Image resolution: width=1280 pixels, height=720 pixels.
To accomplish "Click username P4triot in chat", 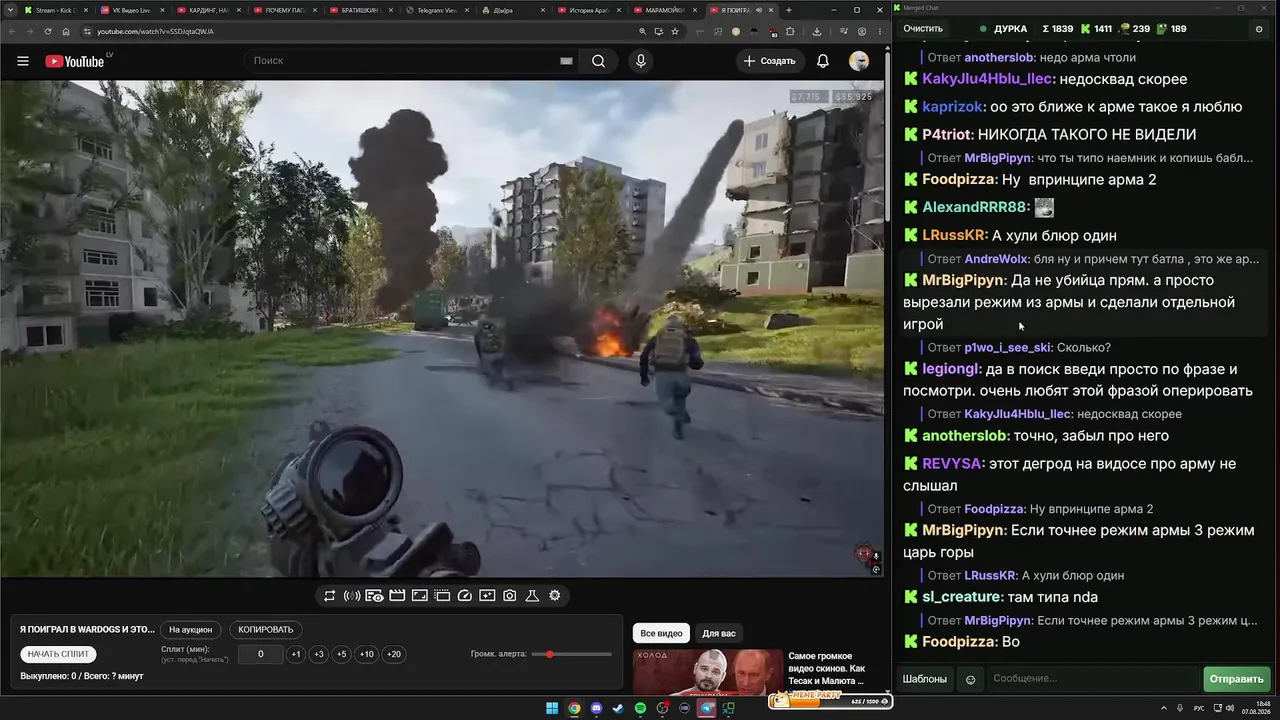I will (947, 135).
